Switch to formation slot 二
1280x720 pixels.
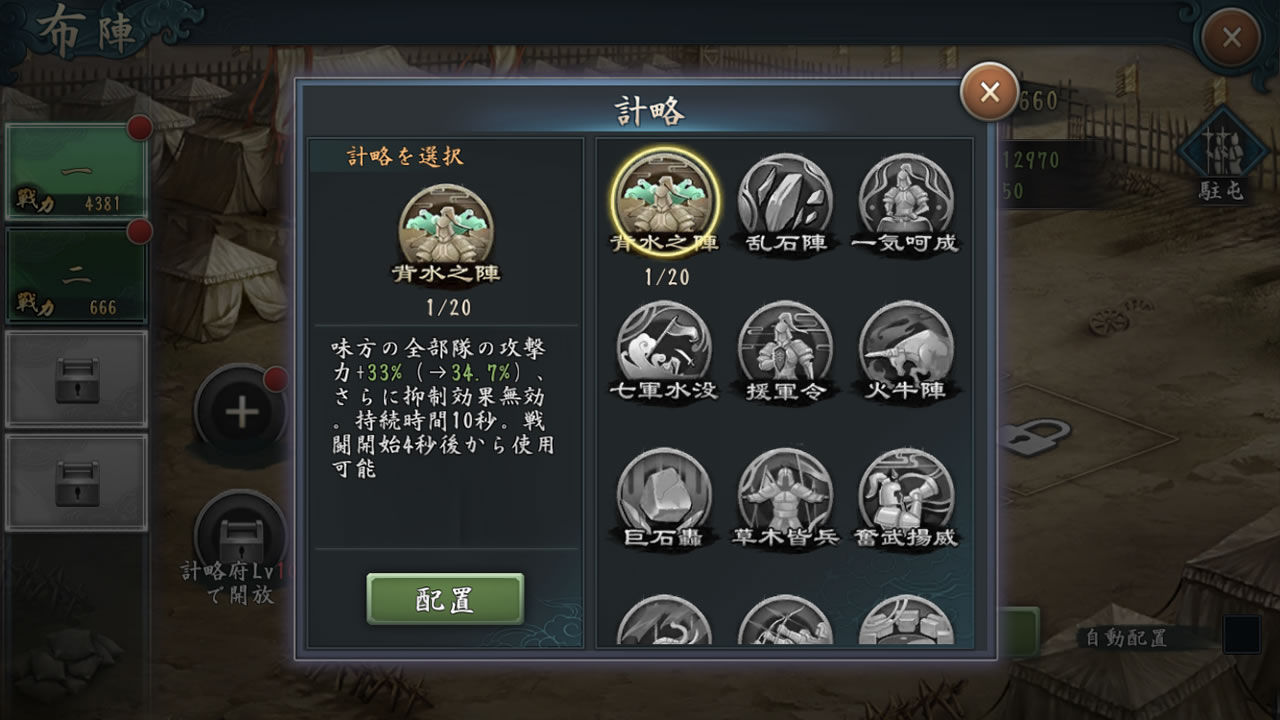(x=76, y=275)
